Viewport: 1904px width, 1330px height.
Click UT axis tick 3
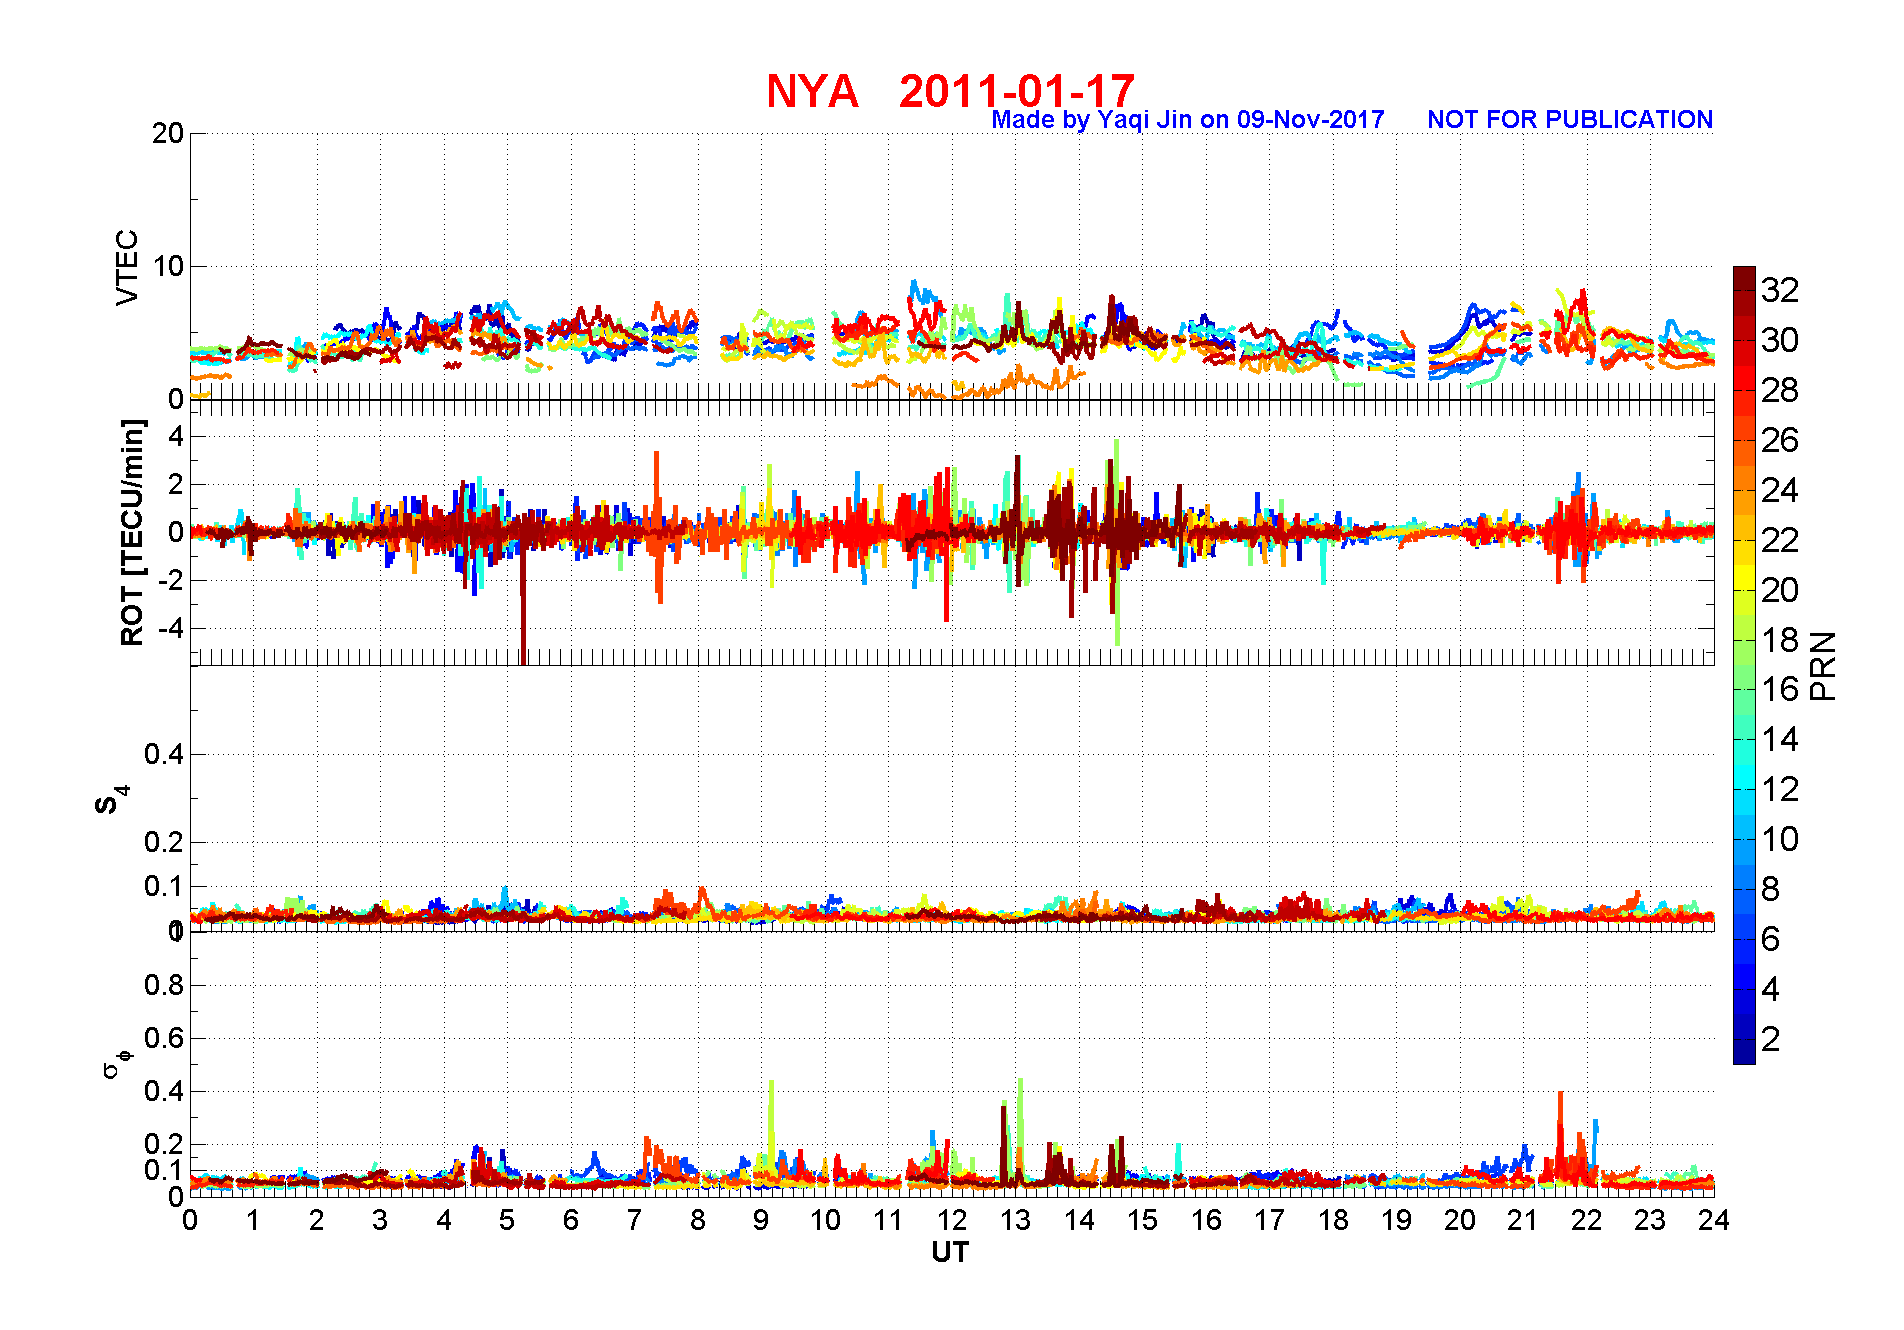pos(380,1220)
